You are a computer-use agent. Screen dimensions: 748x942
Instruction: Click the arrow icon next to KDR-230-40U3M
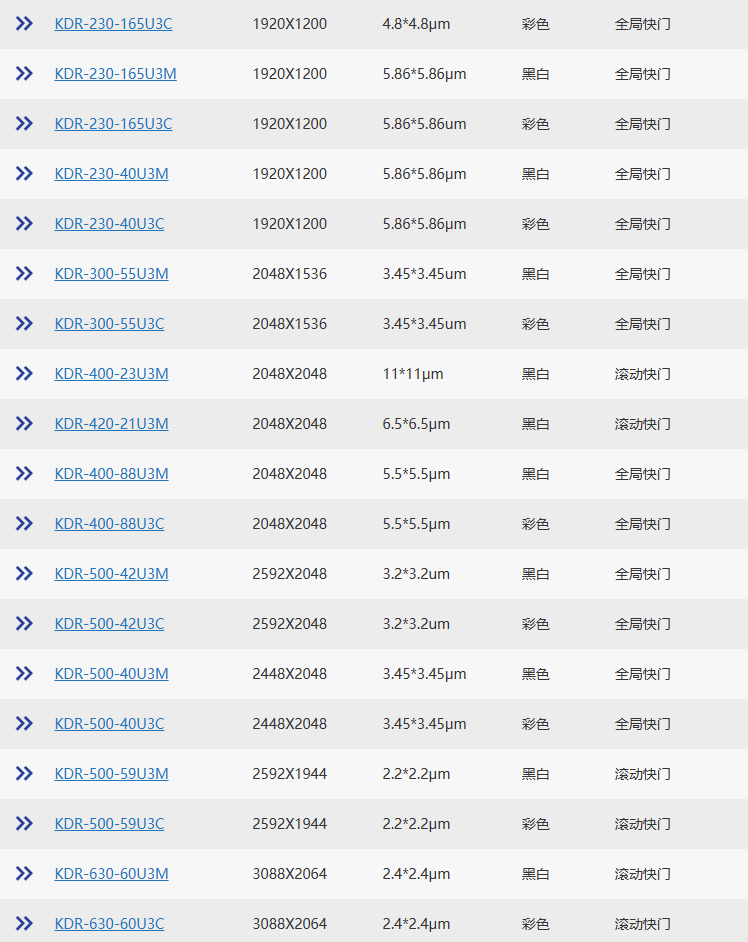(24, 174)
